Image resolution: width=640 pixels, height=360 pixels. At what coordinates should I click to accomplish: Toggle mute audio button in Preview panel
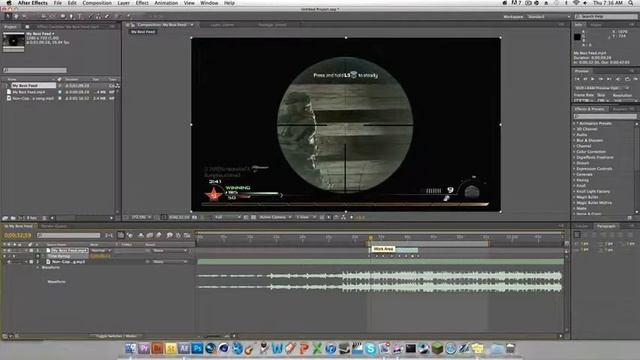click(x=618, y=79)
